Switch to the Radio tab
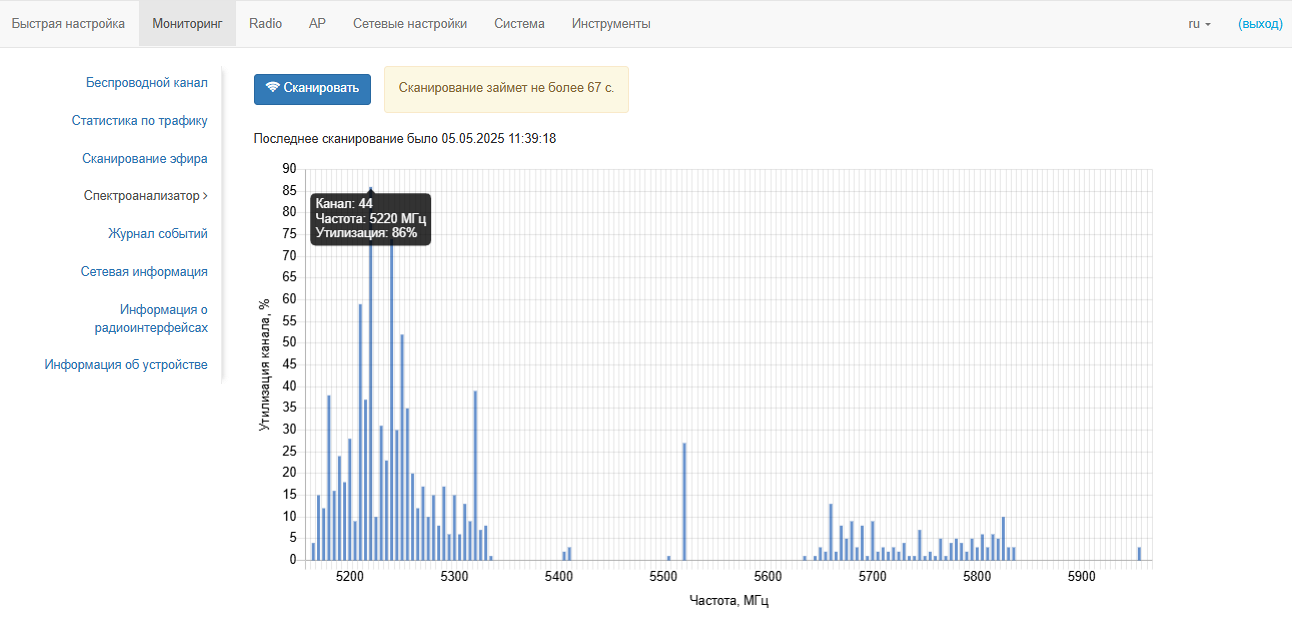The width and height of the screenshot is (1293, 618). (x=265, y=23)
